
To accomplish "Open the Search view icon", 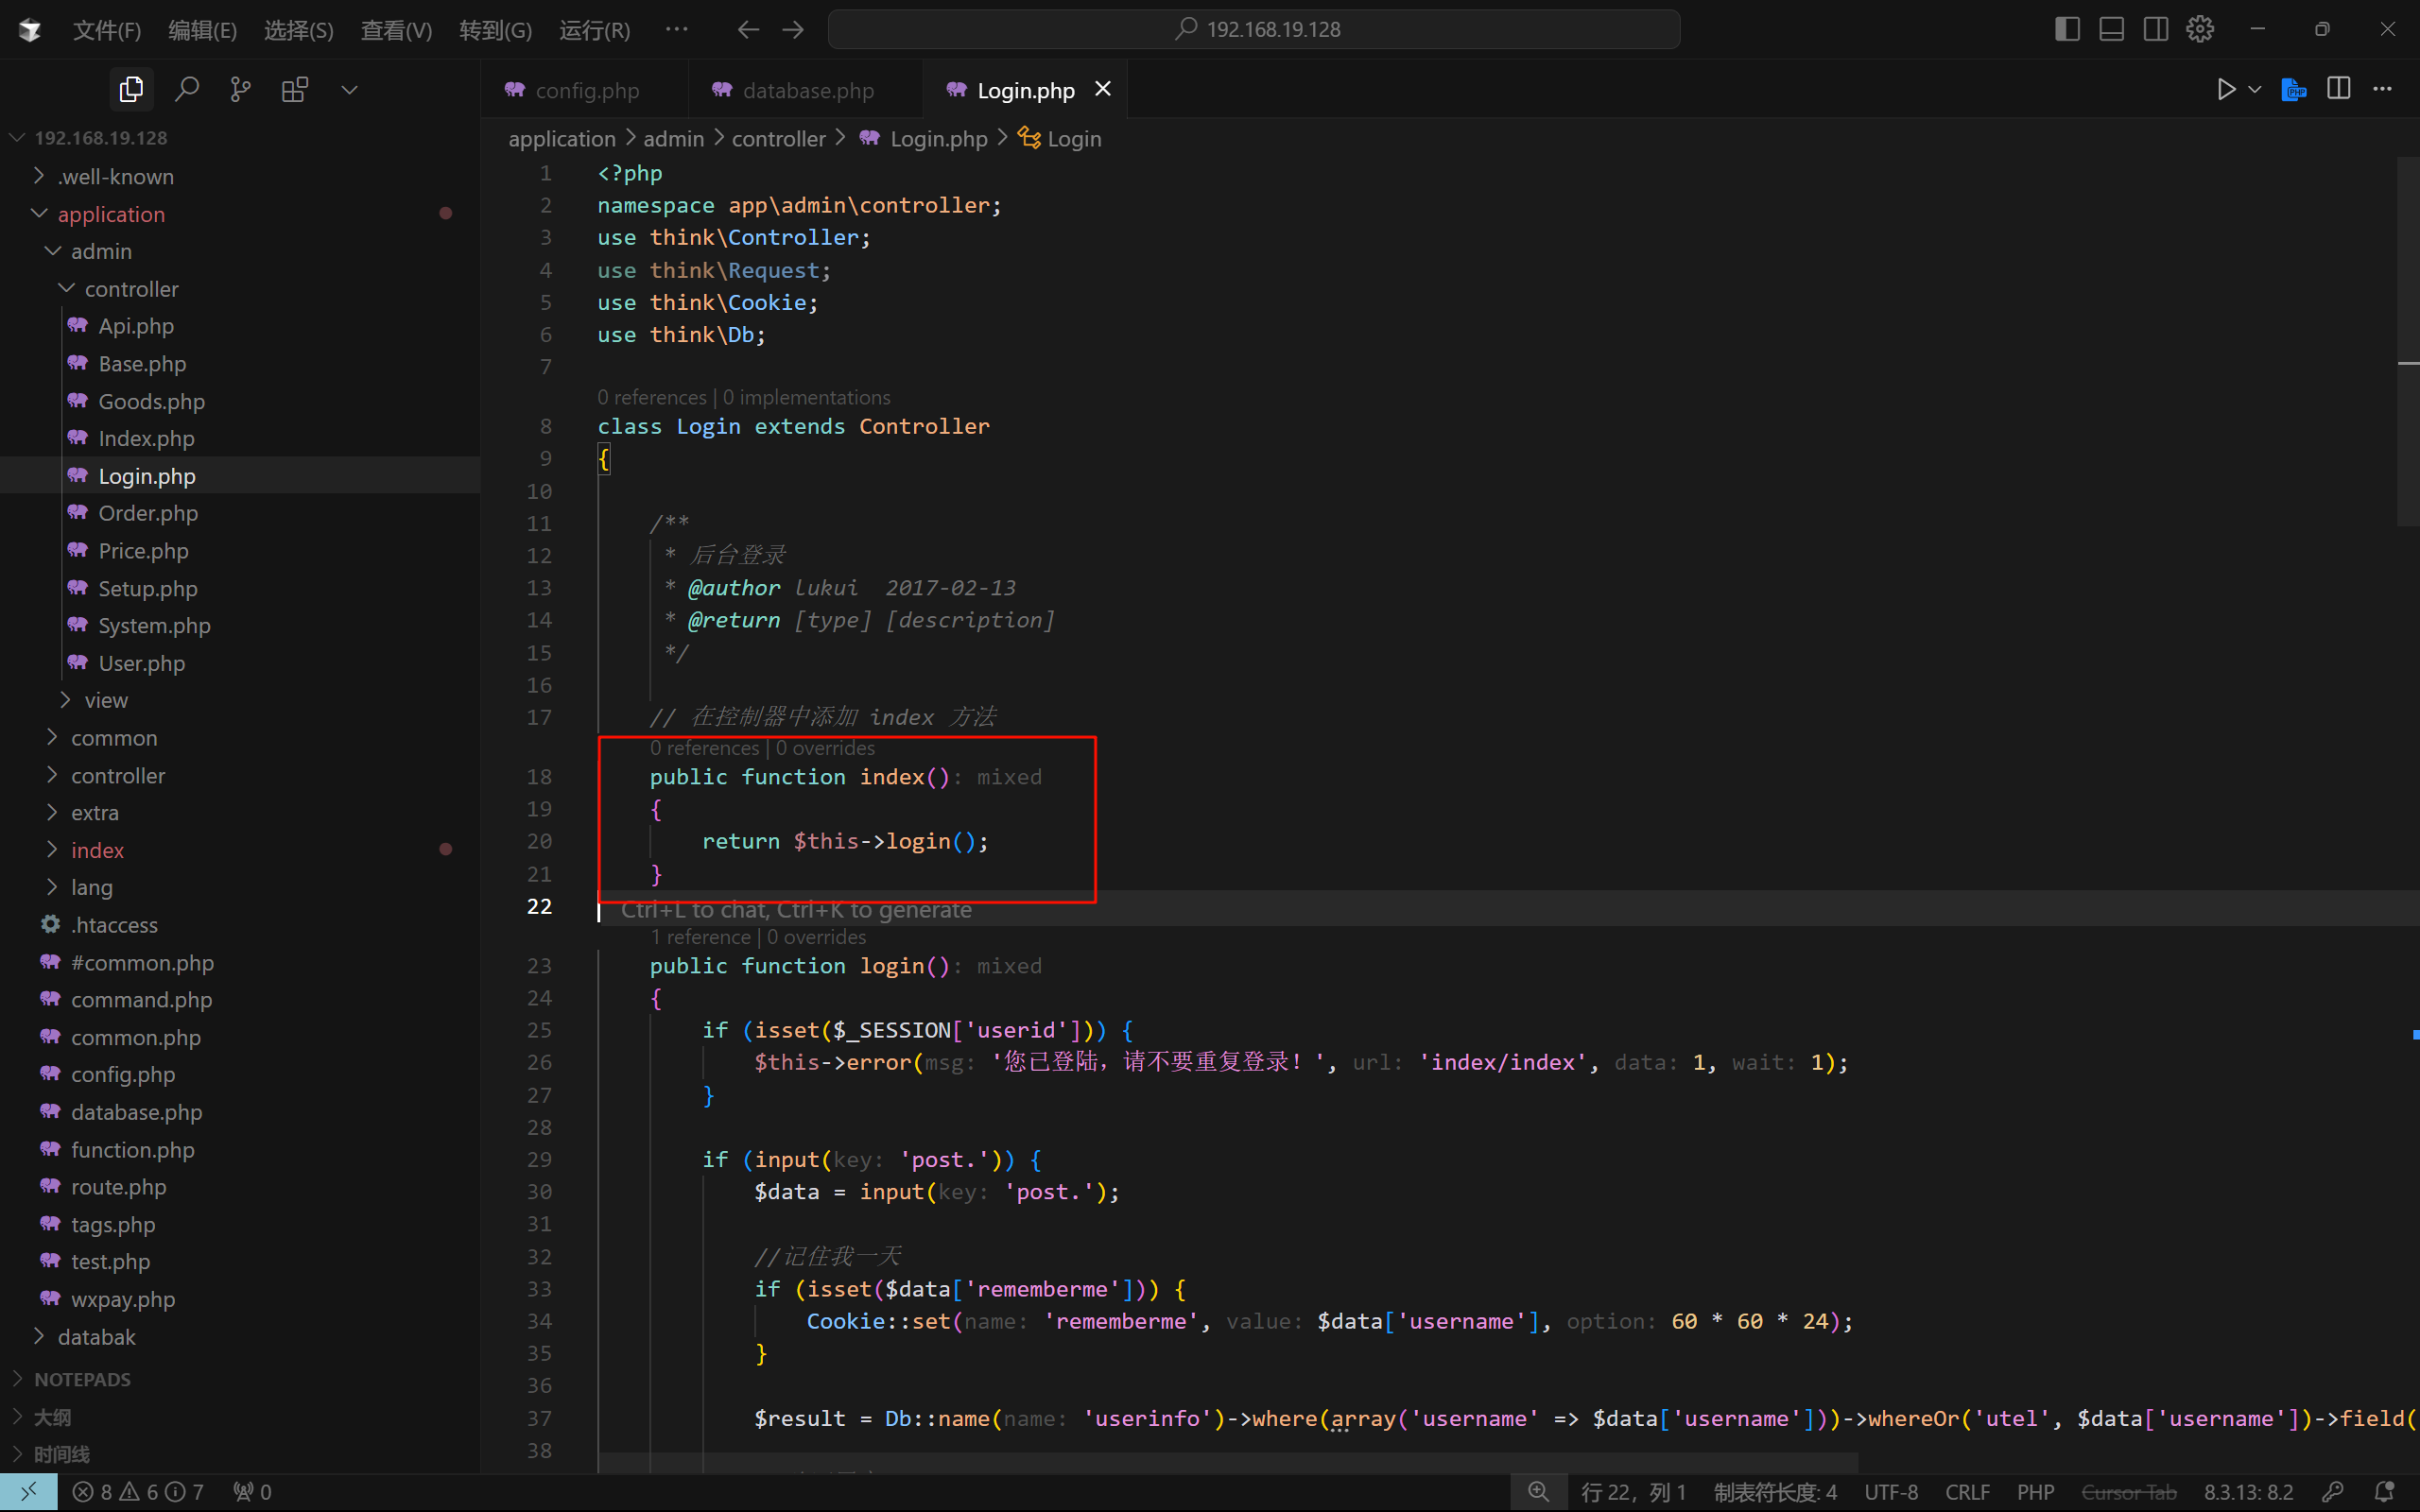I will [186, 90].
